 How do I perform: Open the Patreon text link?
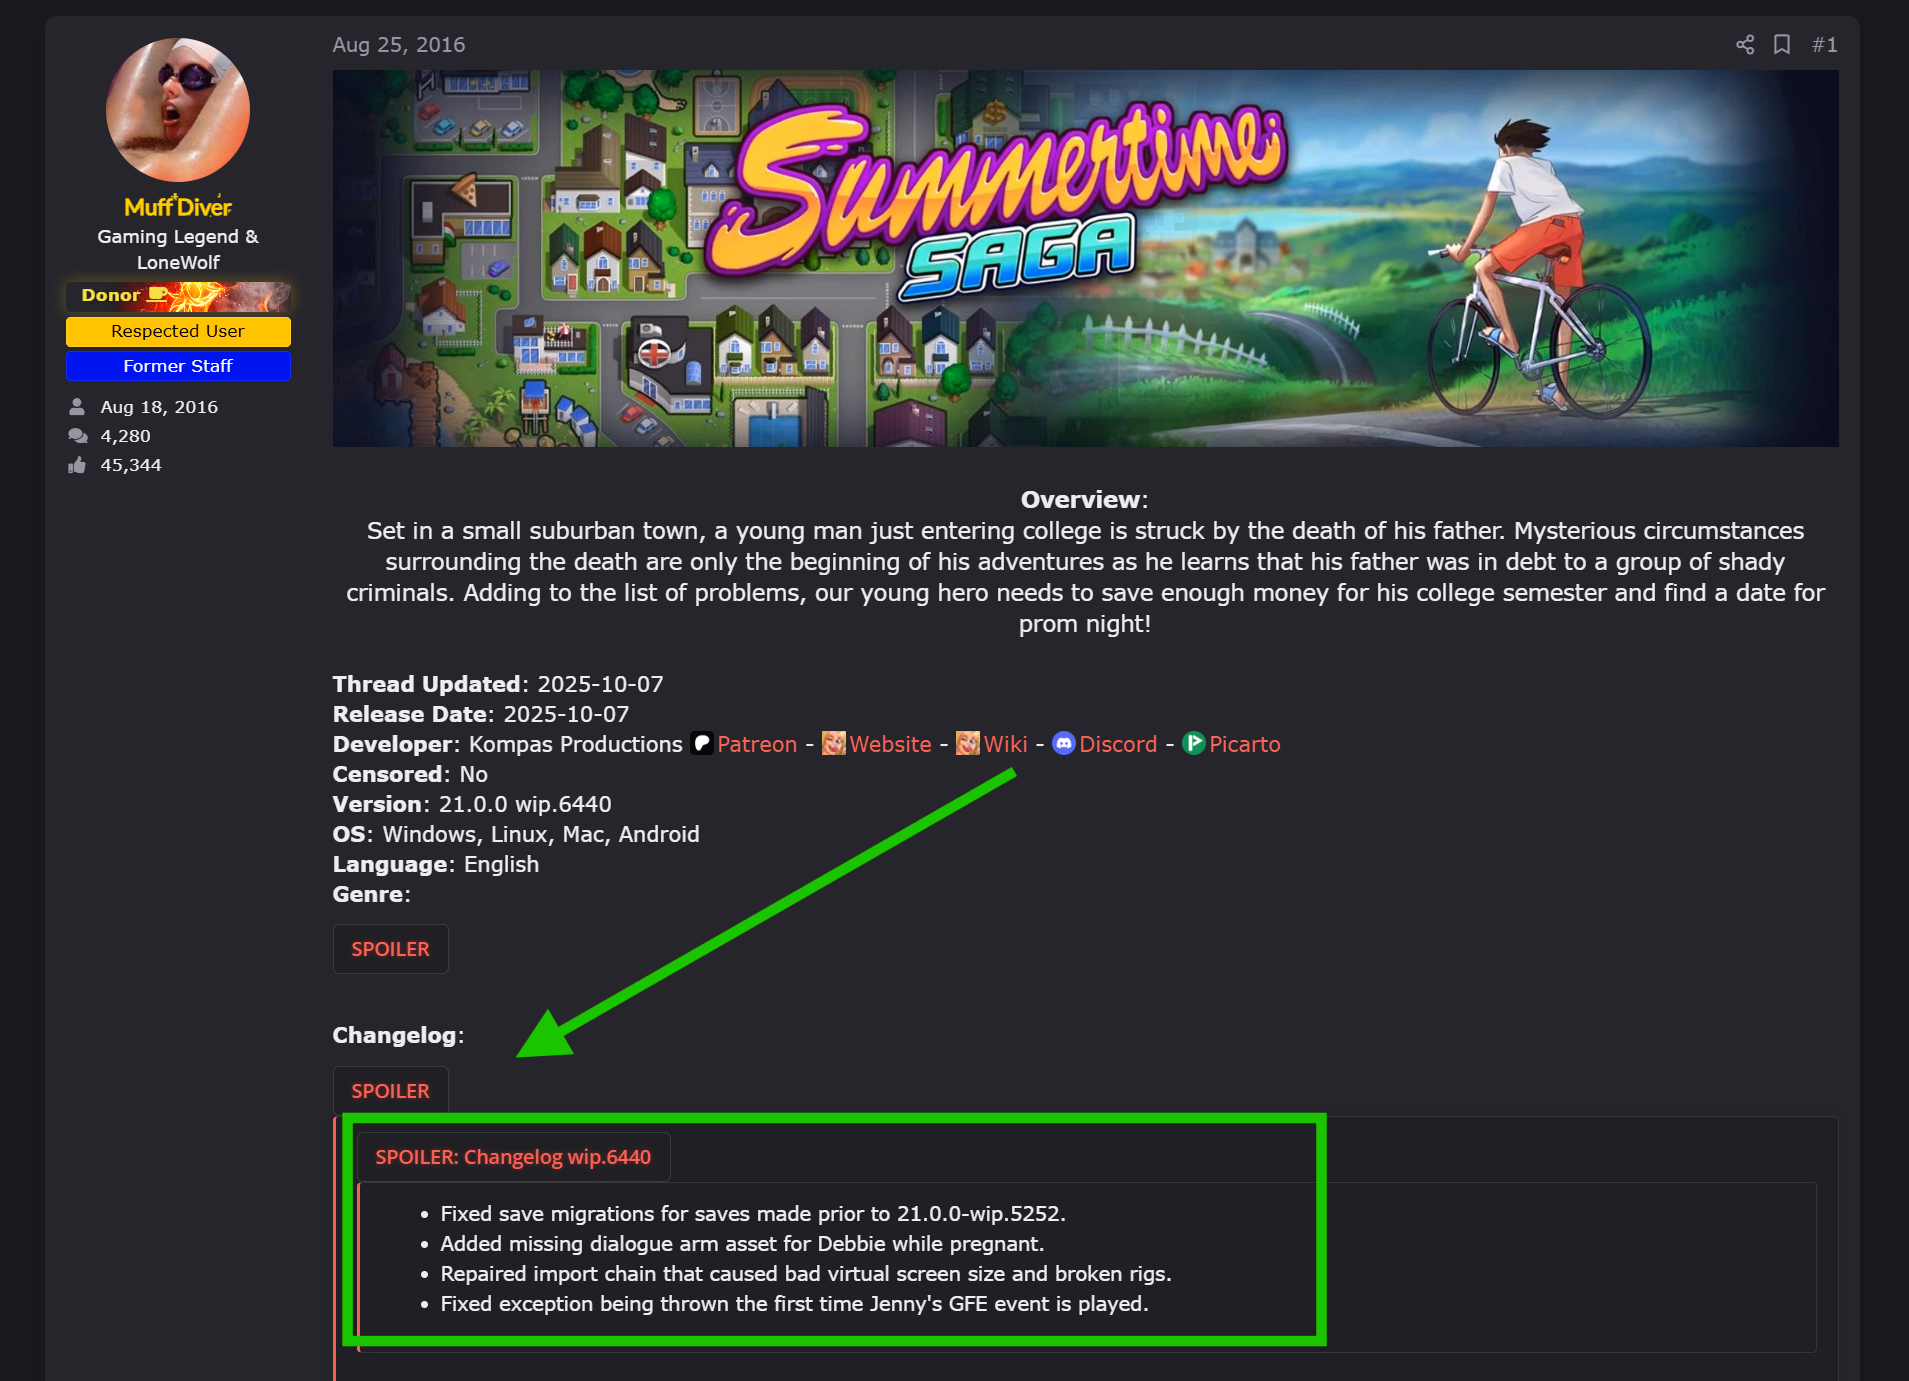757,744
